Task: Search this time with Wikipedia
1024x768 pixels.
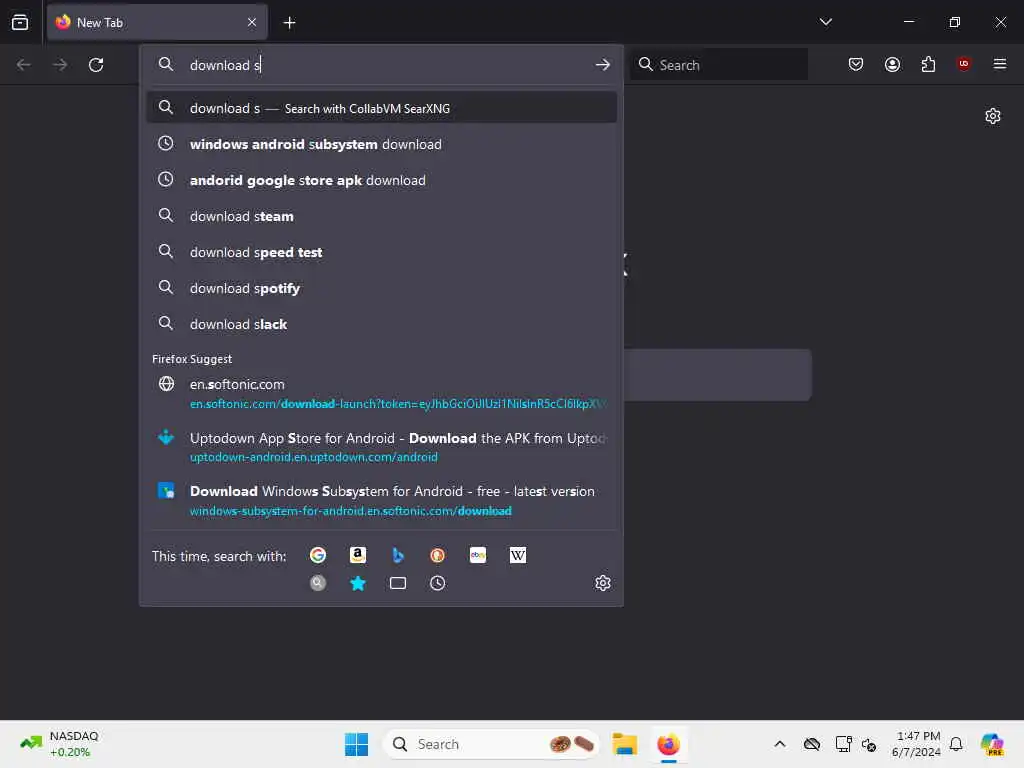Action: [518, 555]
